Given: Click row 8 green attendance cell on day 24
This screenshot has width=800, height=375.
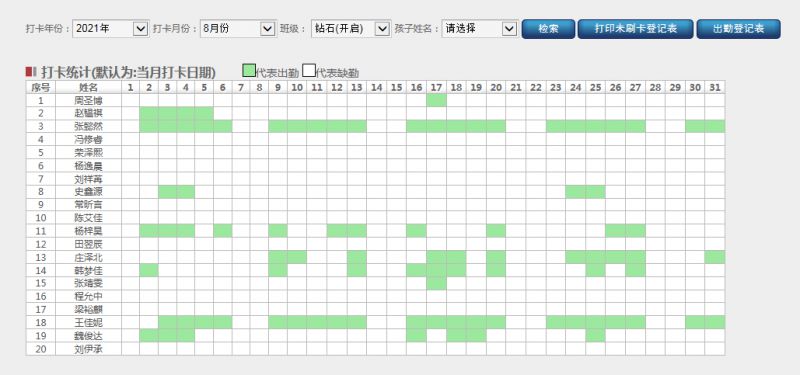Looking at the screenshot, I should 576,192.
